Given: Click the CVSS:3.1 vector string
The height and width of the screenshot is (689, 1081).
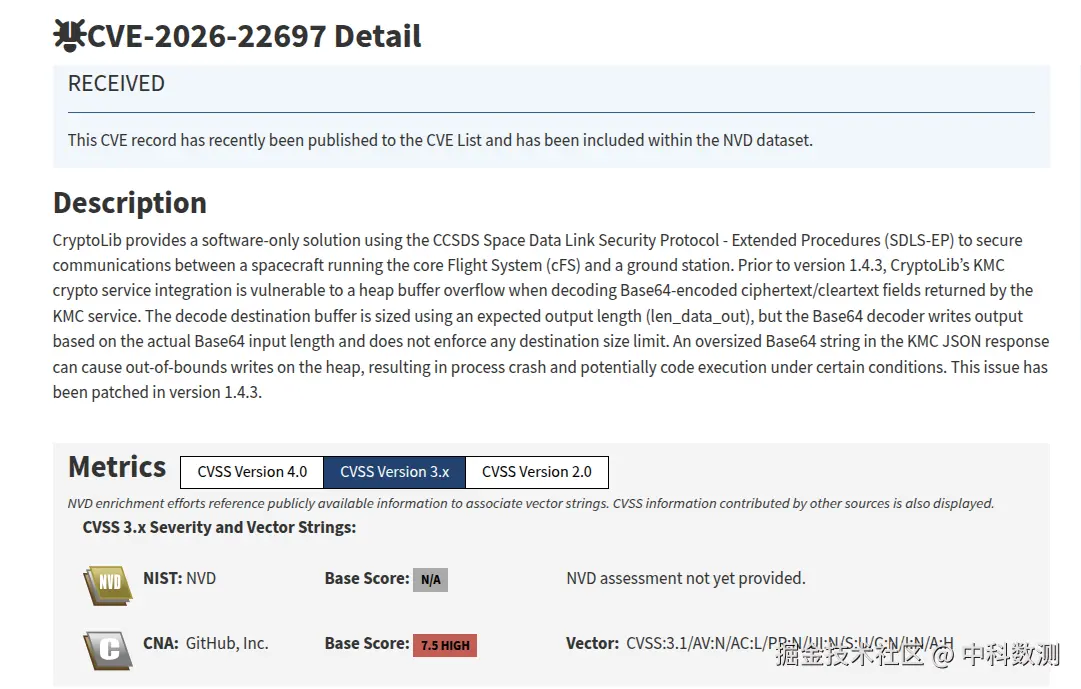Looking at the screenshot, I should pyautogui.click(x=789, y=643).
